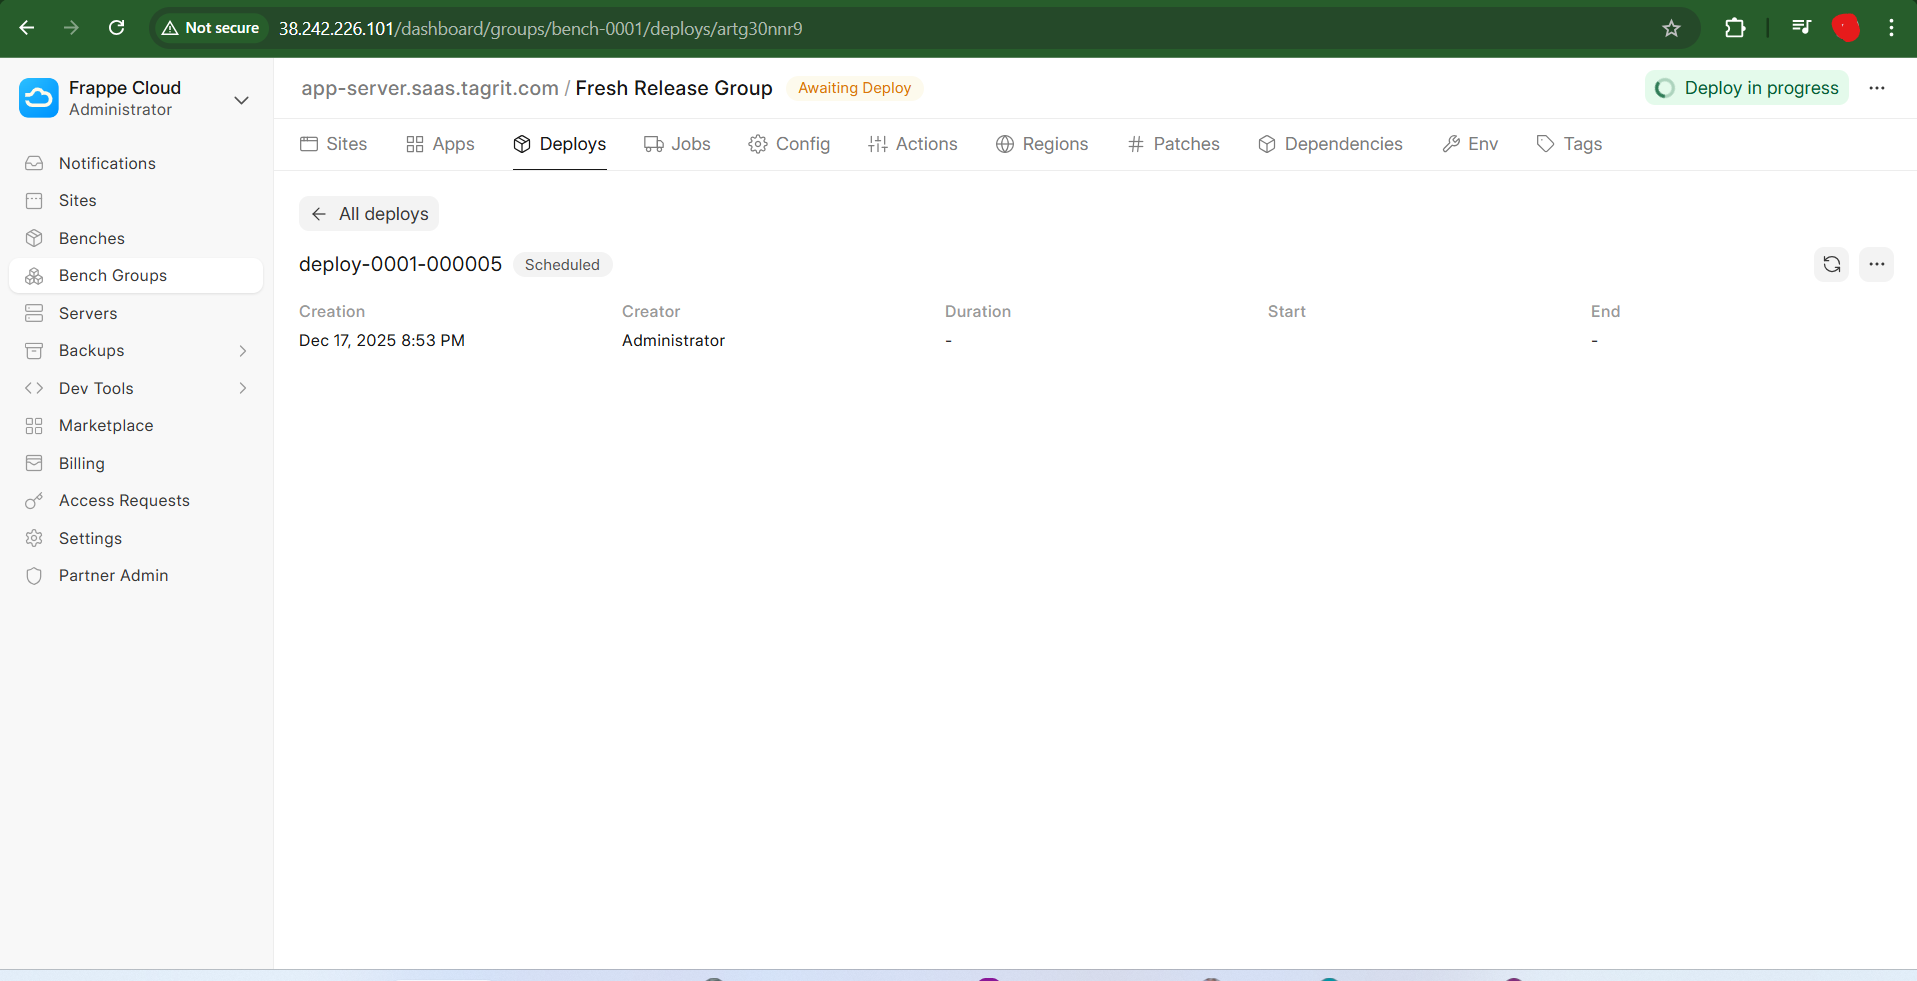The image size is (1917, 981).
Task: Reload the page in the browser
Action: click(117, 28)
